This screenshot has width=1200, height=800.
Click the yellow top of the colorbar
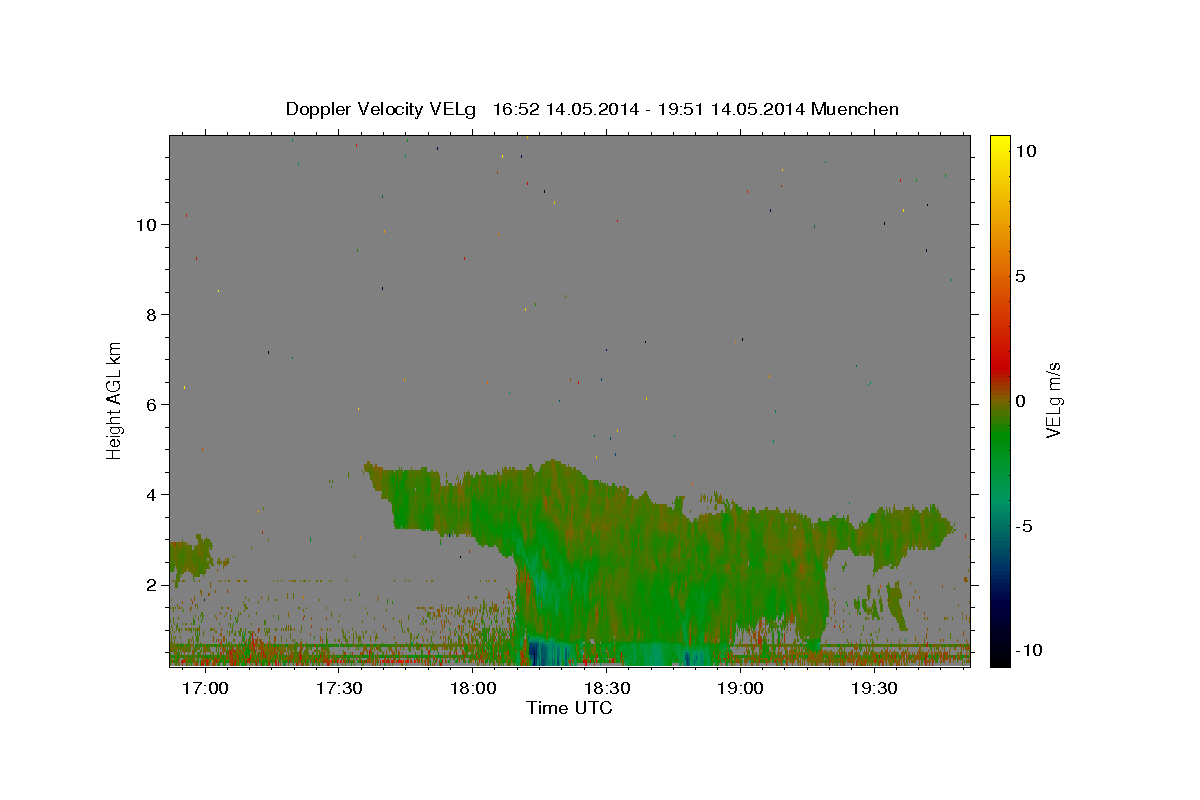[x=1000, y=145]
